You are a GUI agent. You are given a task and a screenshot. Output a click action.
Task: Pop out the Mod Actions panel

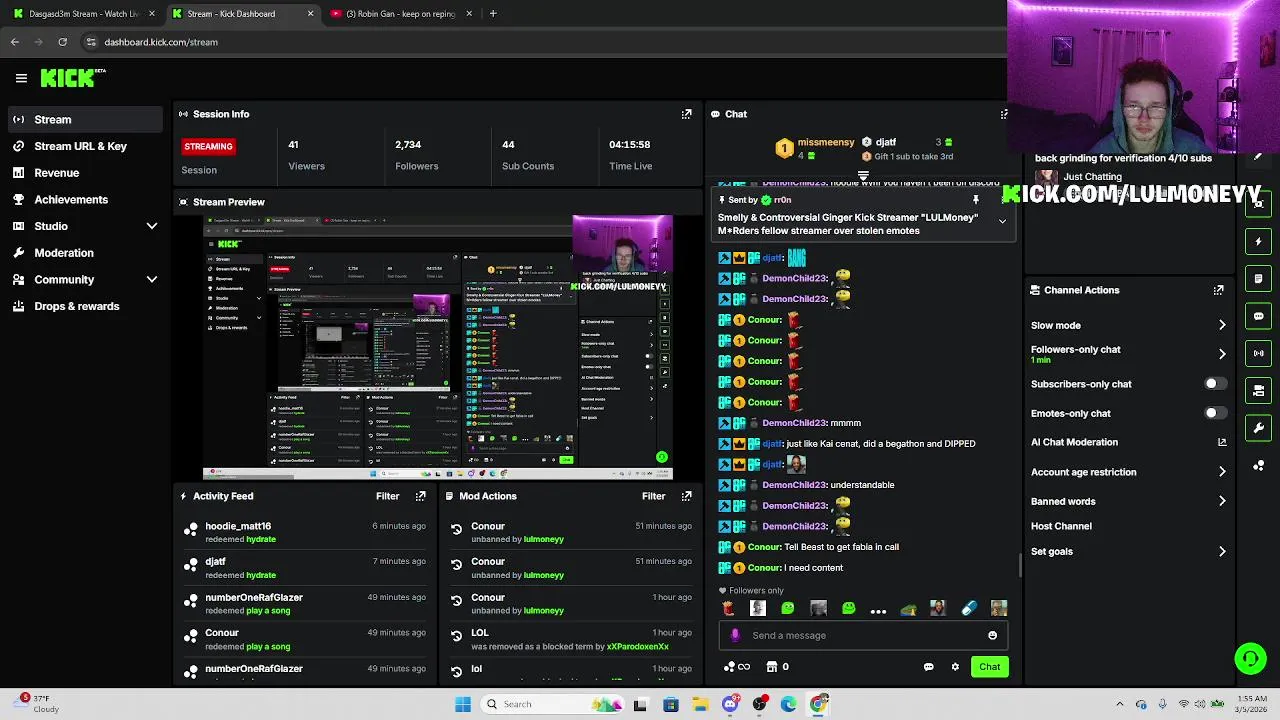coord(686,496)
